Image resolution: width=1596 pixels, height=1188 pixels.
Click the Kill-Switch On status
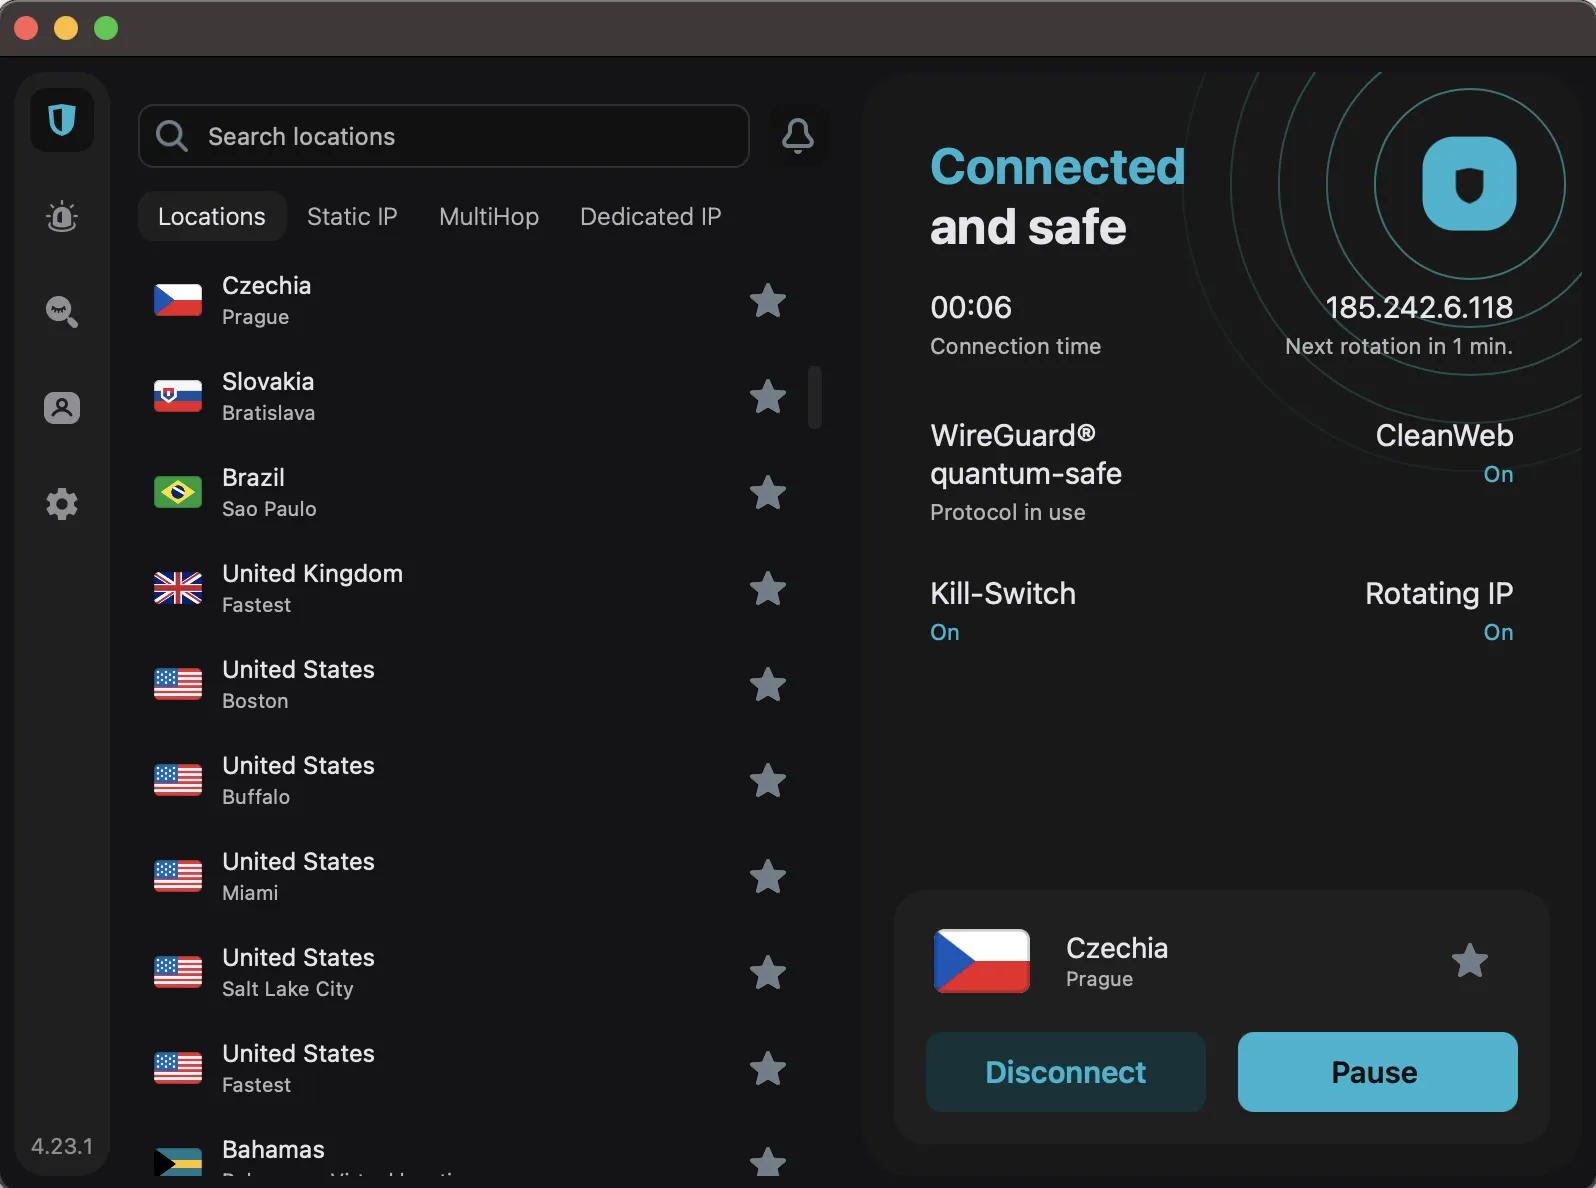click(x=945, y=632)
